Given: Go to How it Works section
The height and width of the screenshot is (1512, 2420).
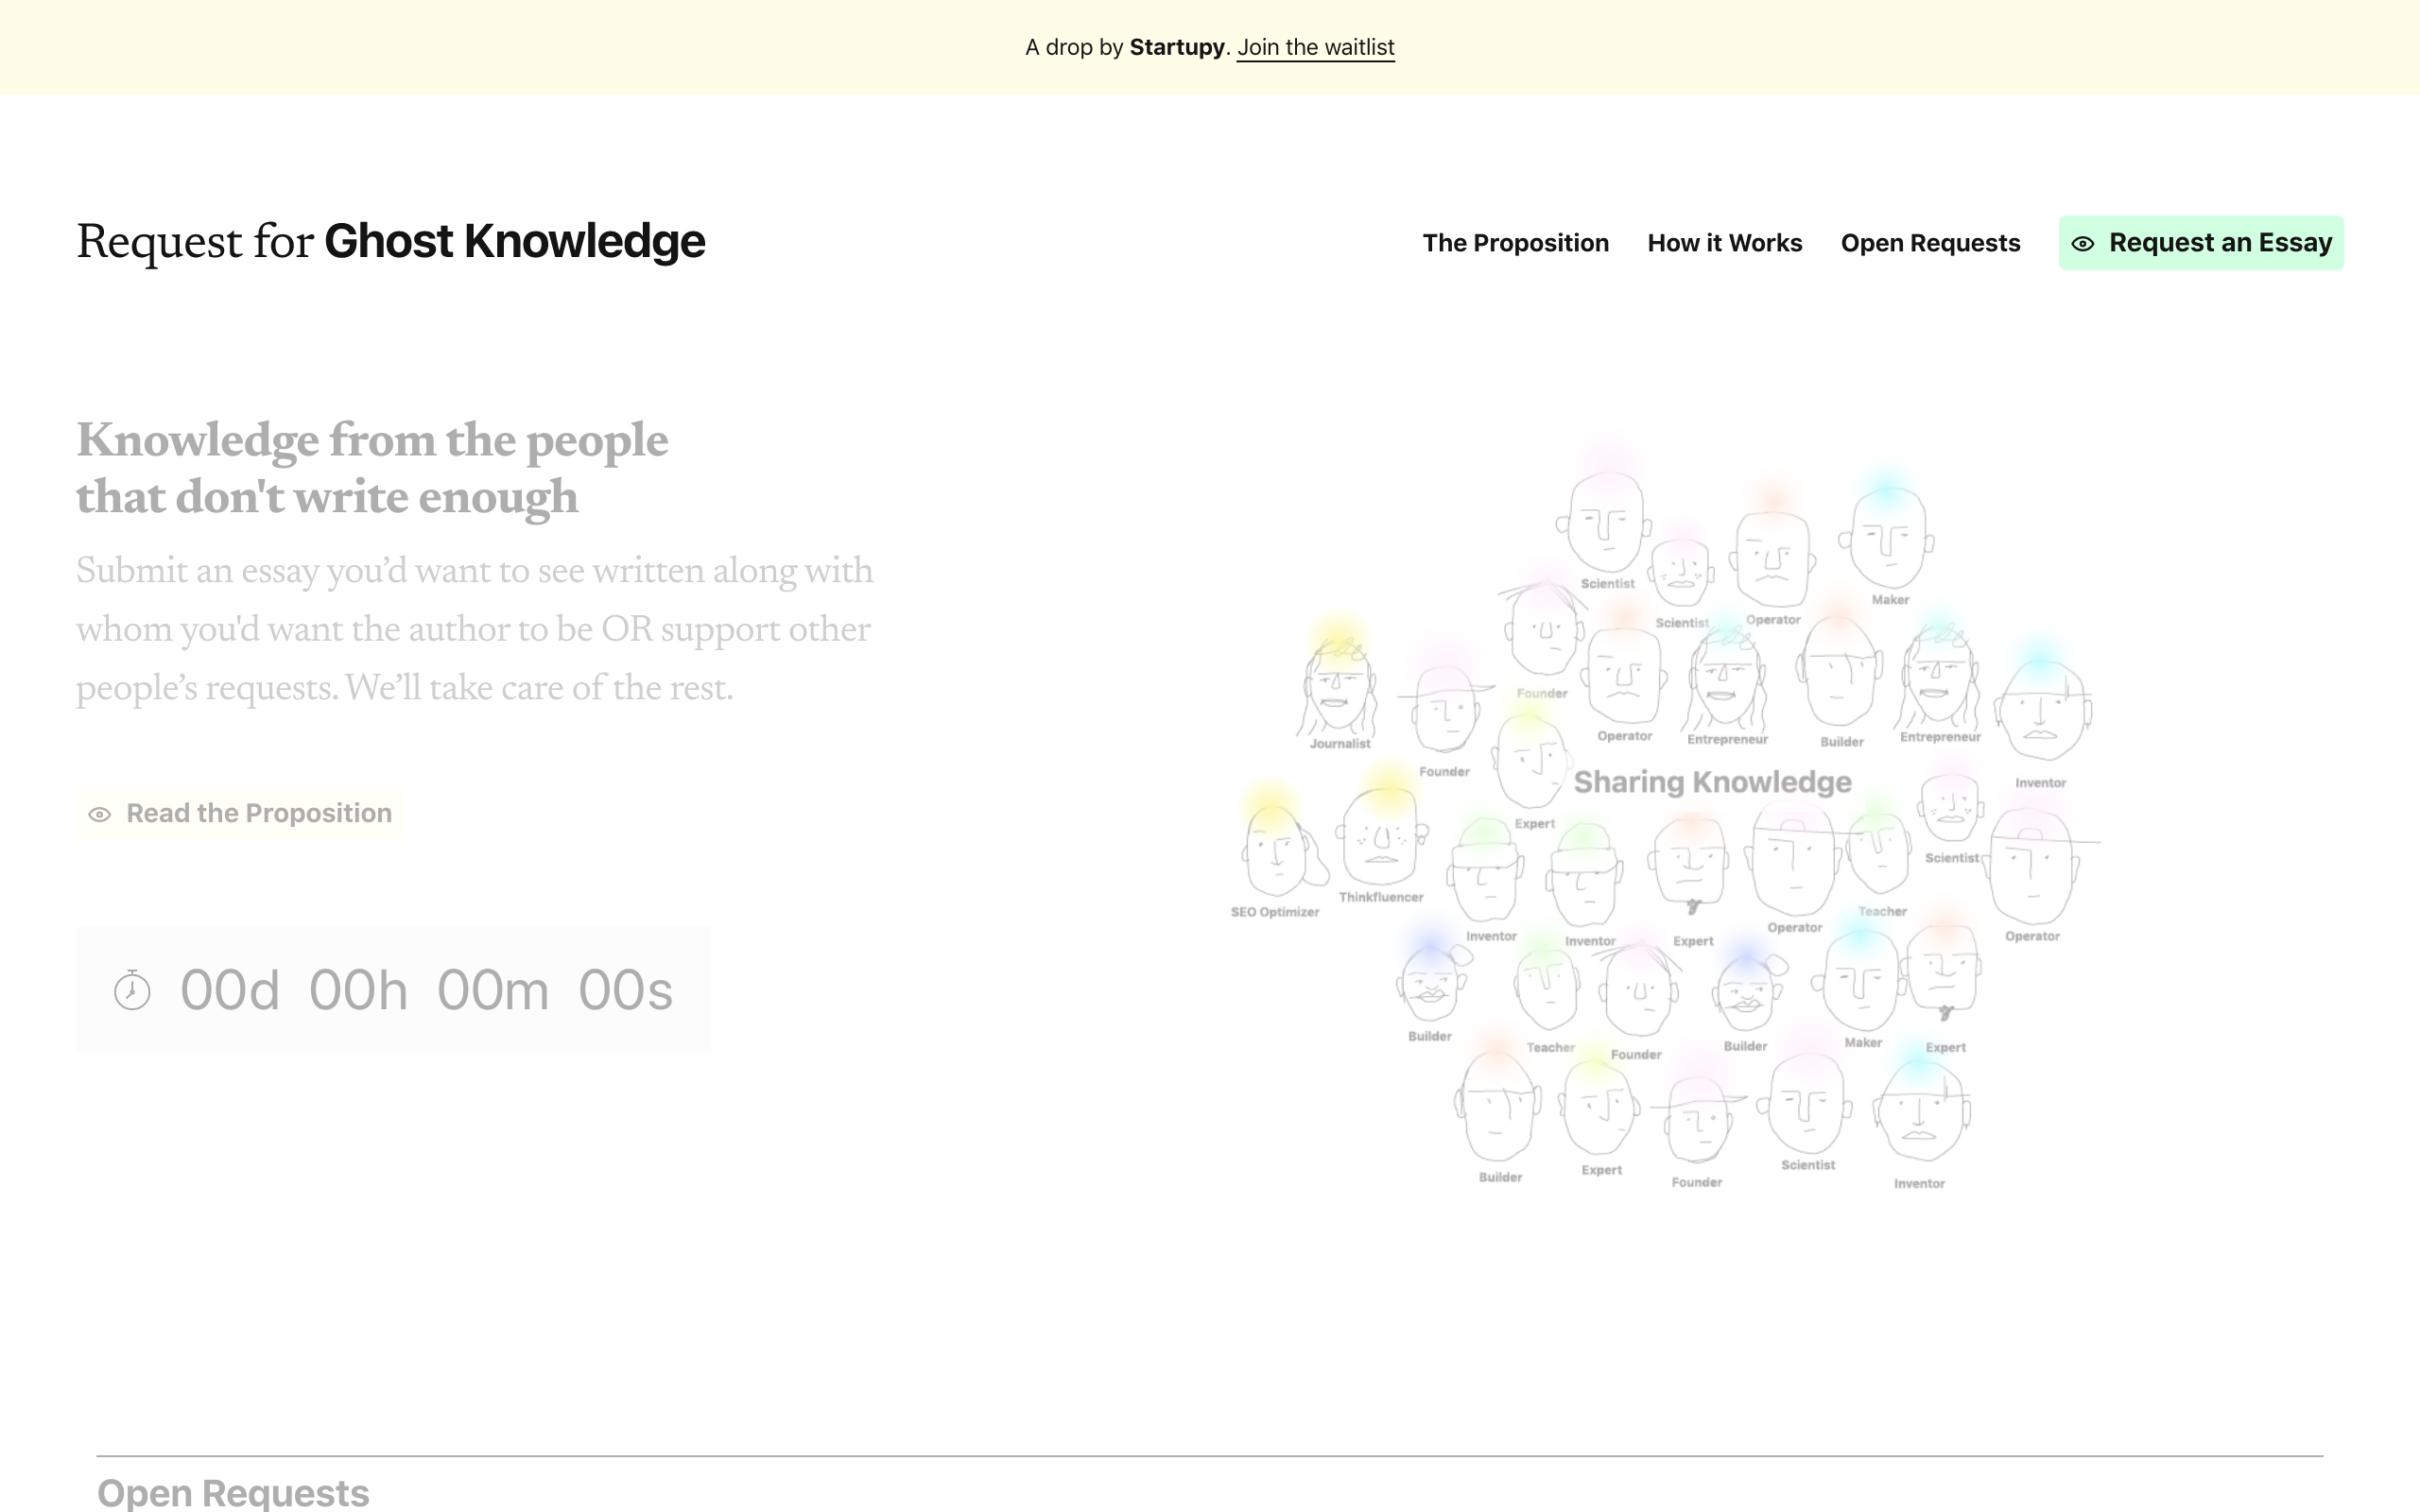Looking at the screenshot, I should 1724,243.
